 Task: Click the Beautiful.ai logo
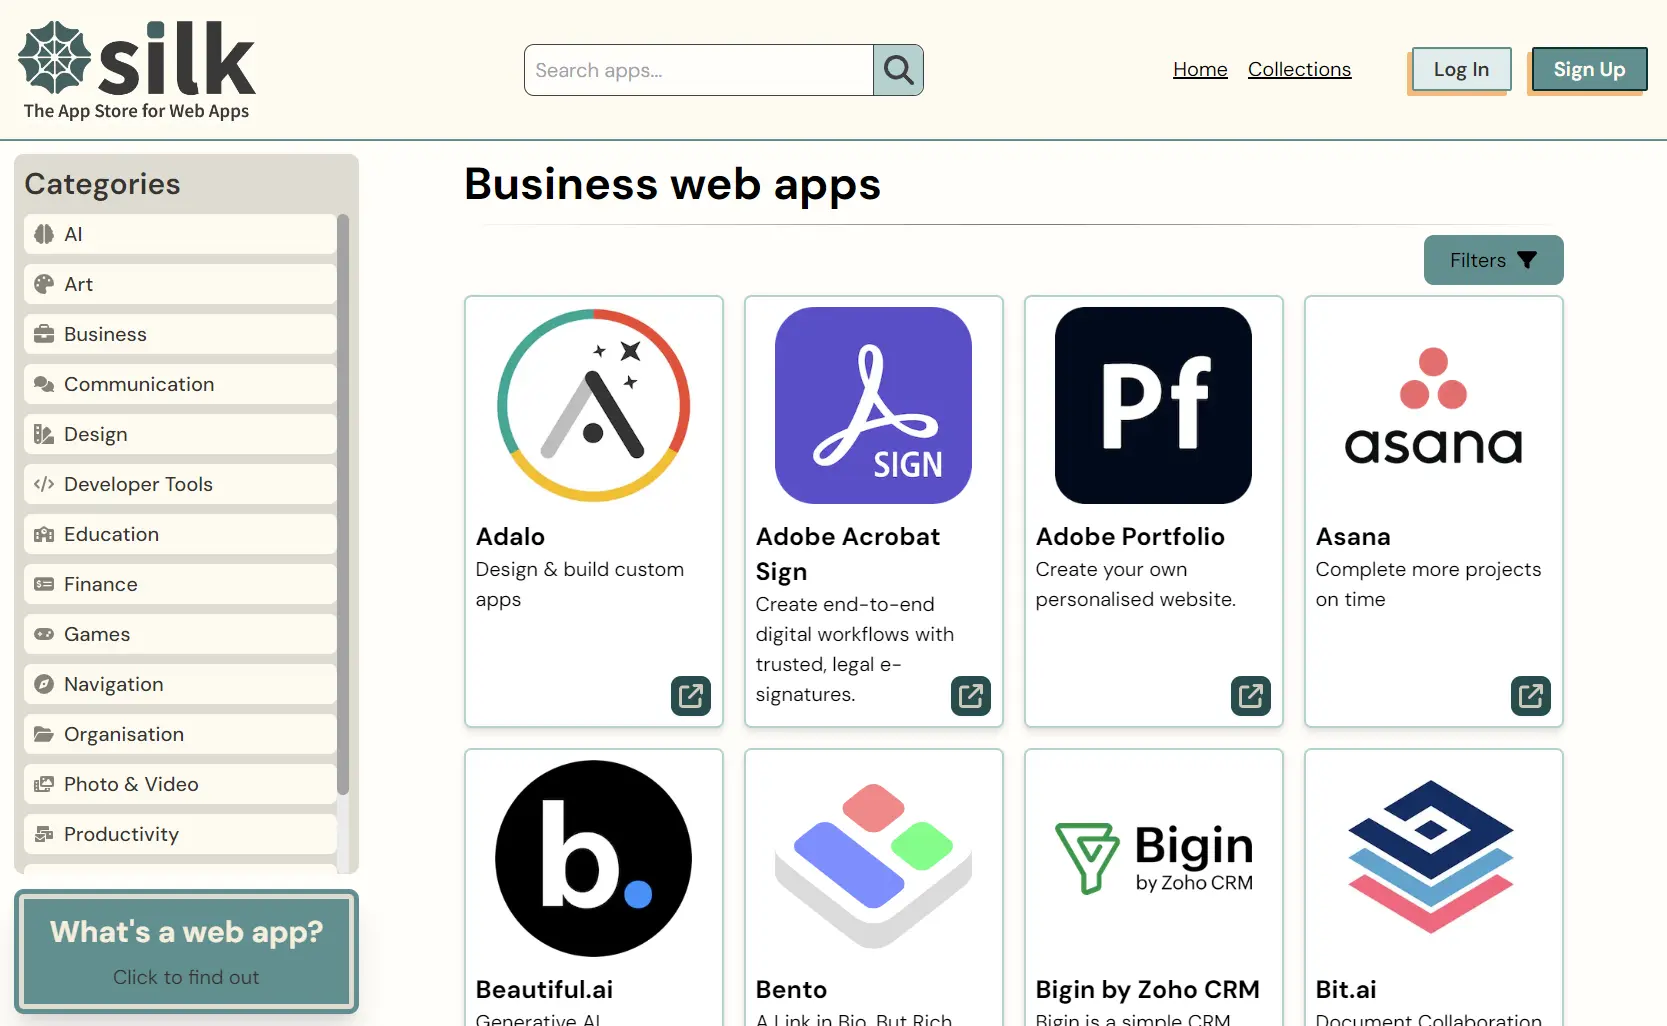[594, 858]
